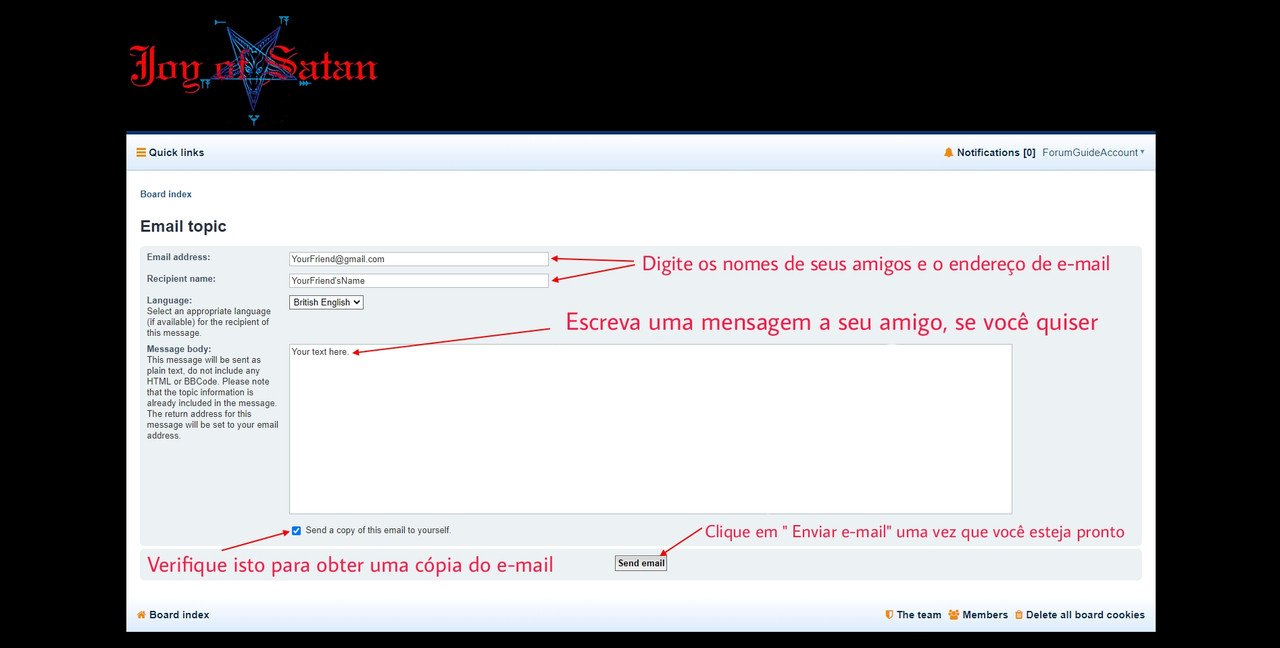1280x648 pixels.
Task: Click the Members people icon
Action: pyautogui.click(x=954, y=615)
